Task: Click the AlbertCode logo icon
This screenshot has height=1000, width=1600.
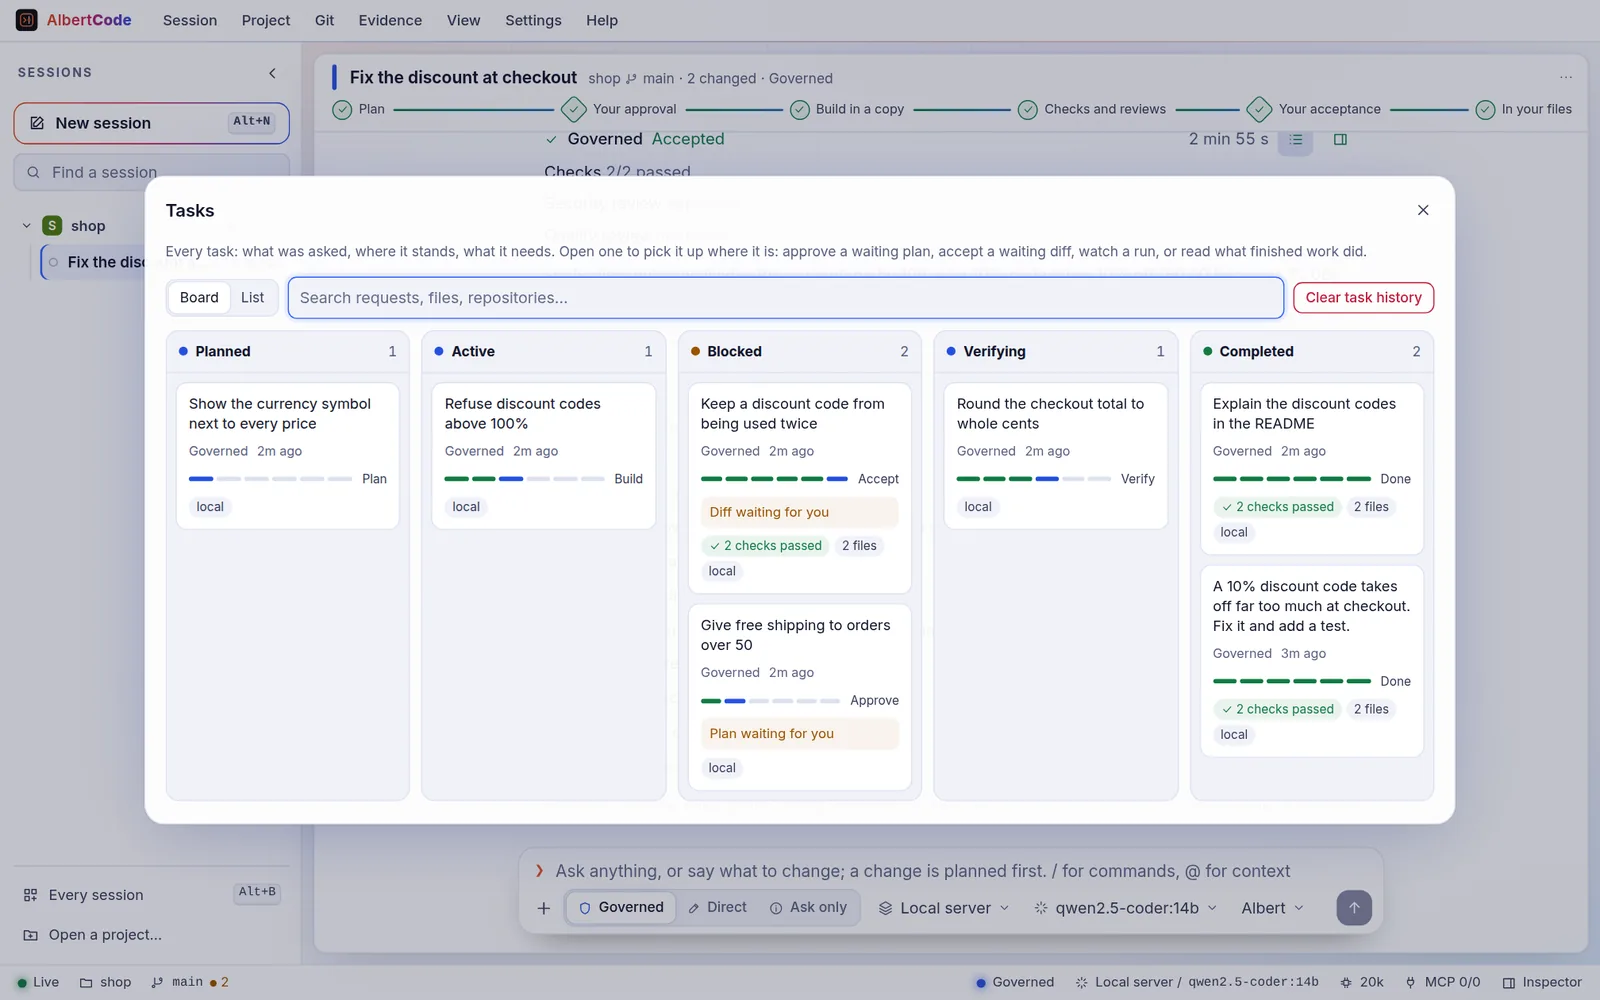Action: (x=27, y=20)
